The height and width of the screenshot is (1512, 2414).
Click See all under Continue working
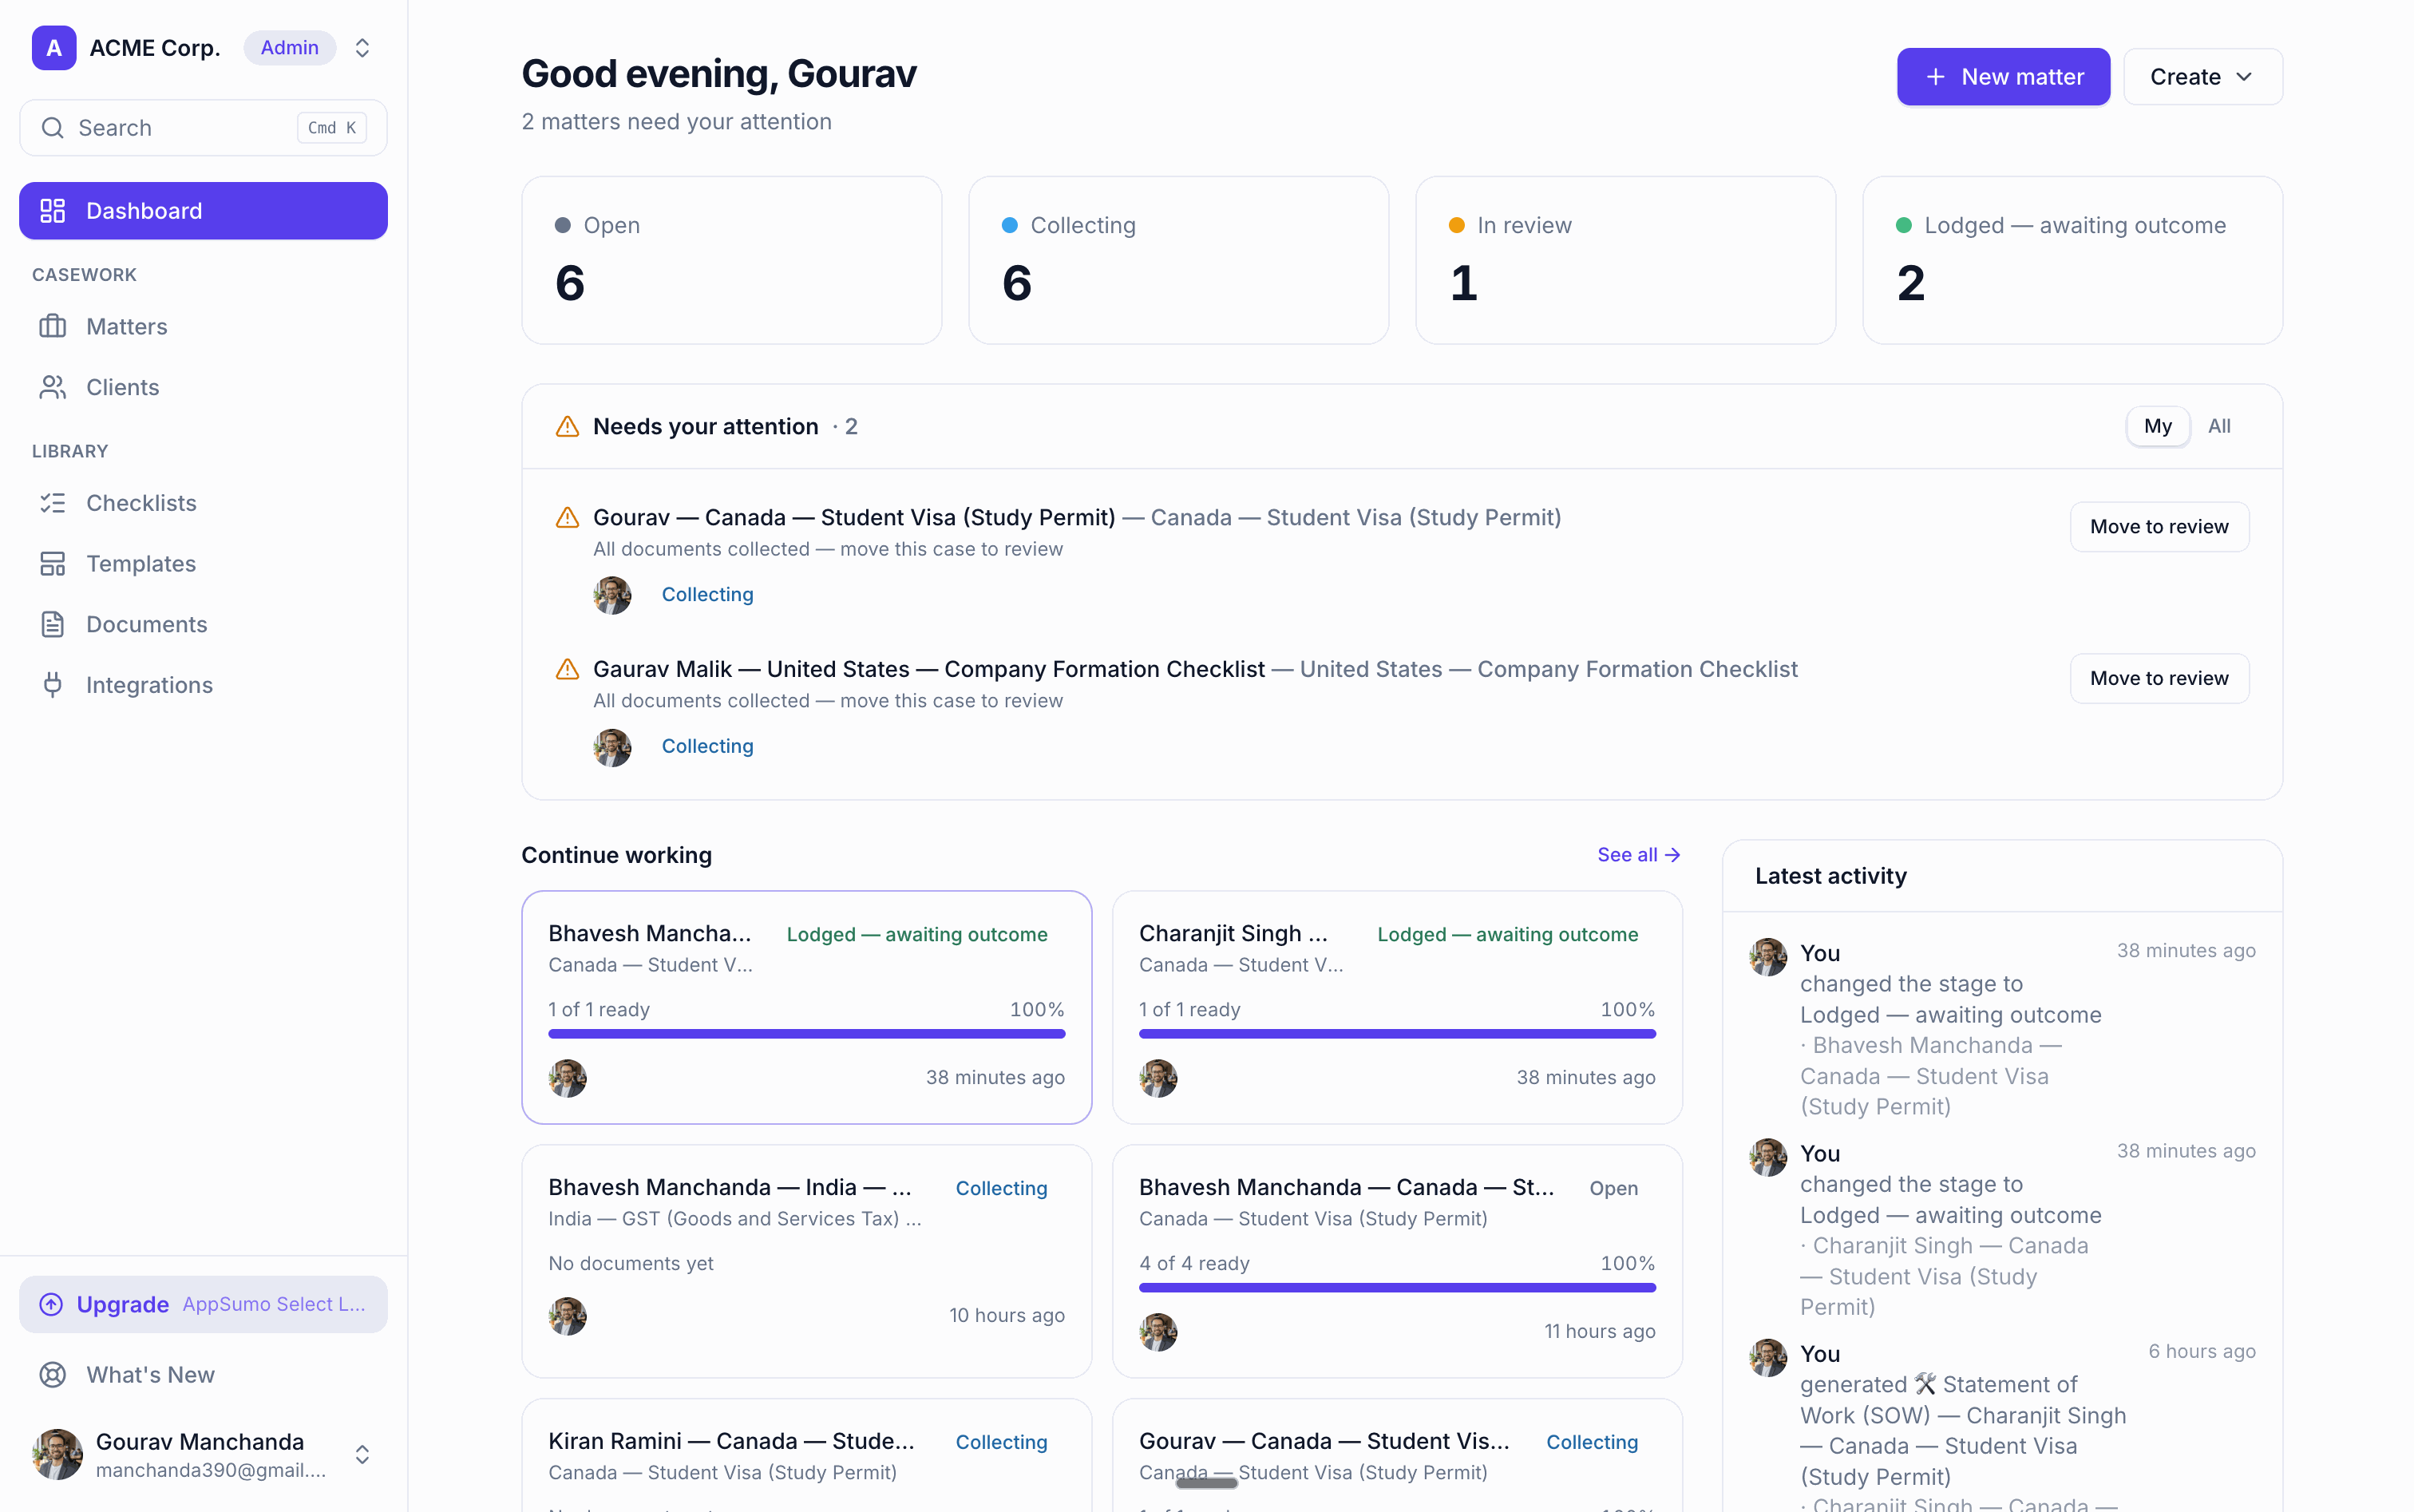[x=1638, y=855]
